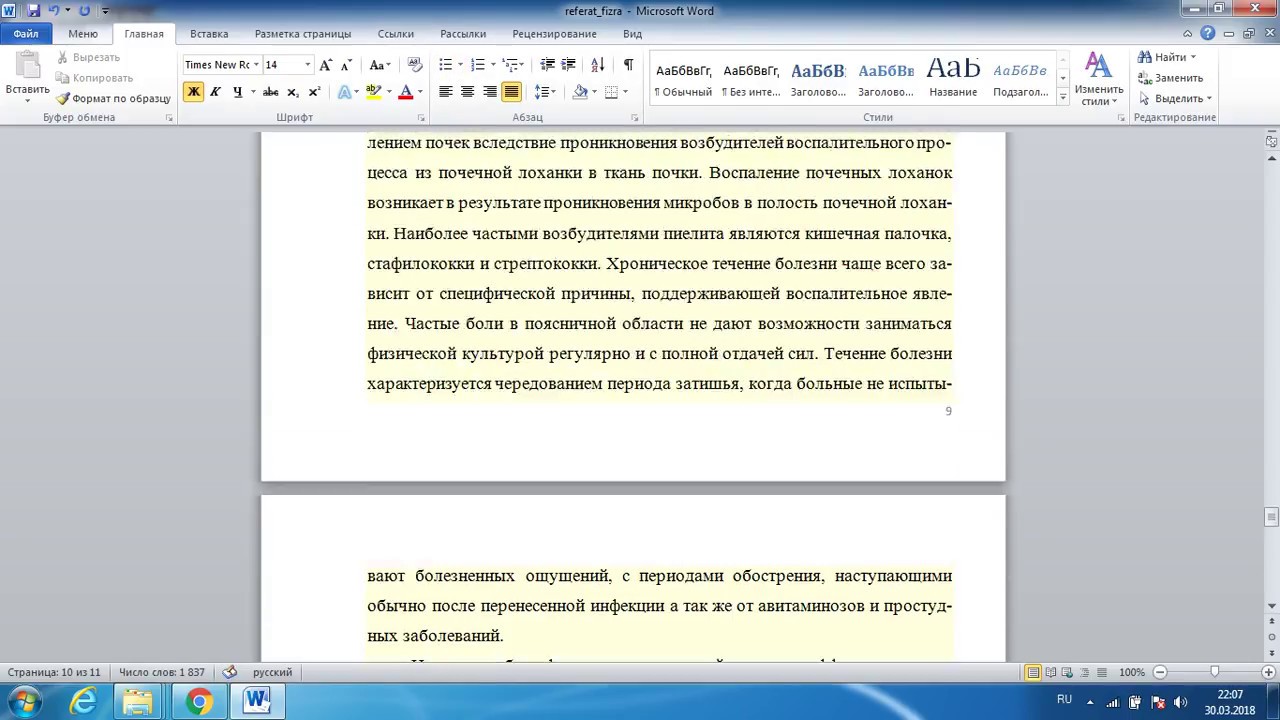
Task: Click the grow font size icon
Action: [325, 65]
